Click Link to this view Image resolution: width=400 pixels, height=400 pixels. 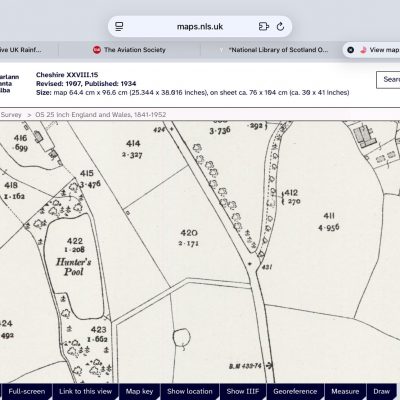click(x=85, y=392)
